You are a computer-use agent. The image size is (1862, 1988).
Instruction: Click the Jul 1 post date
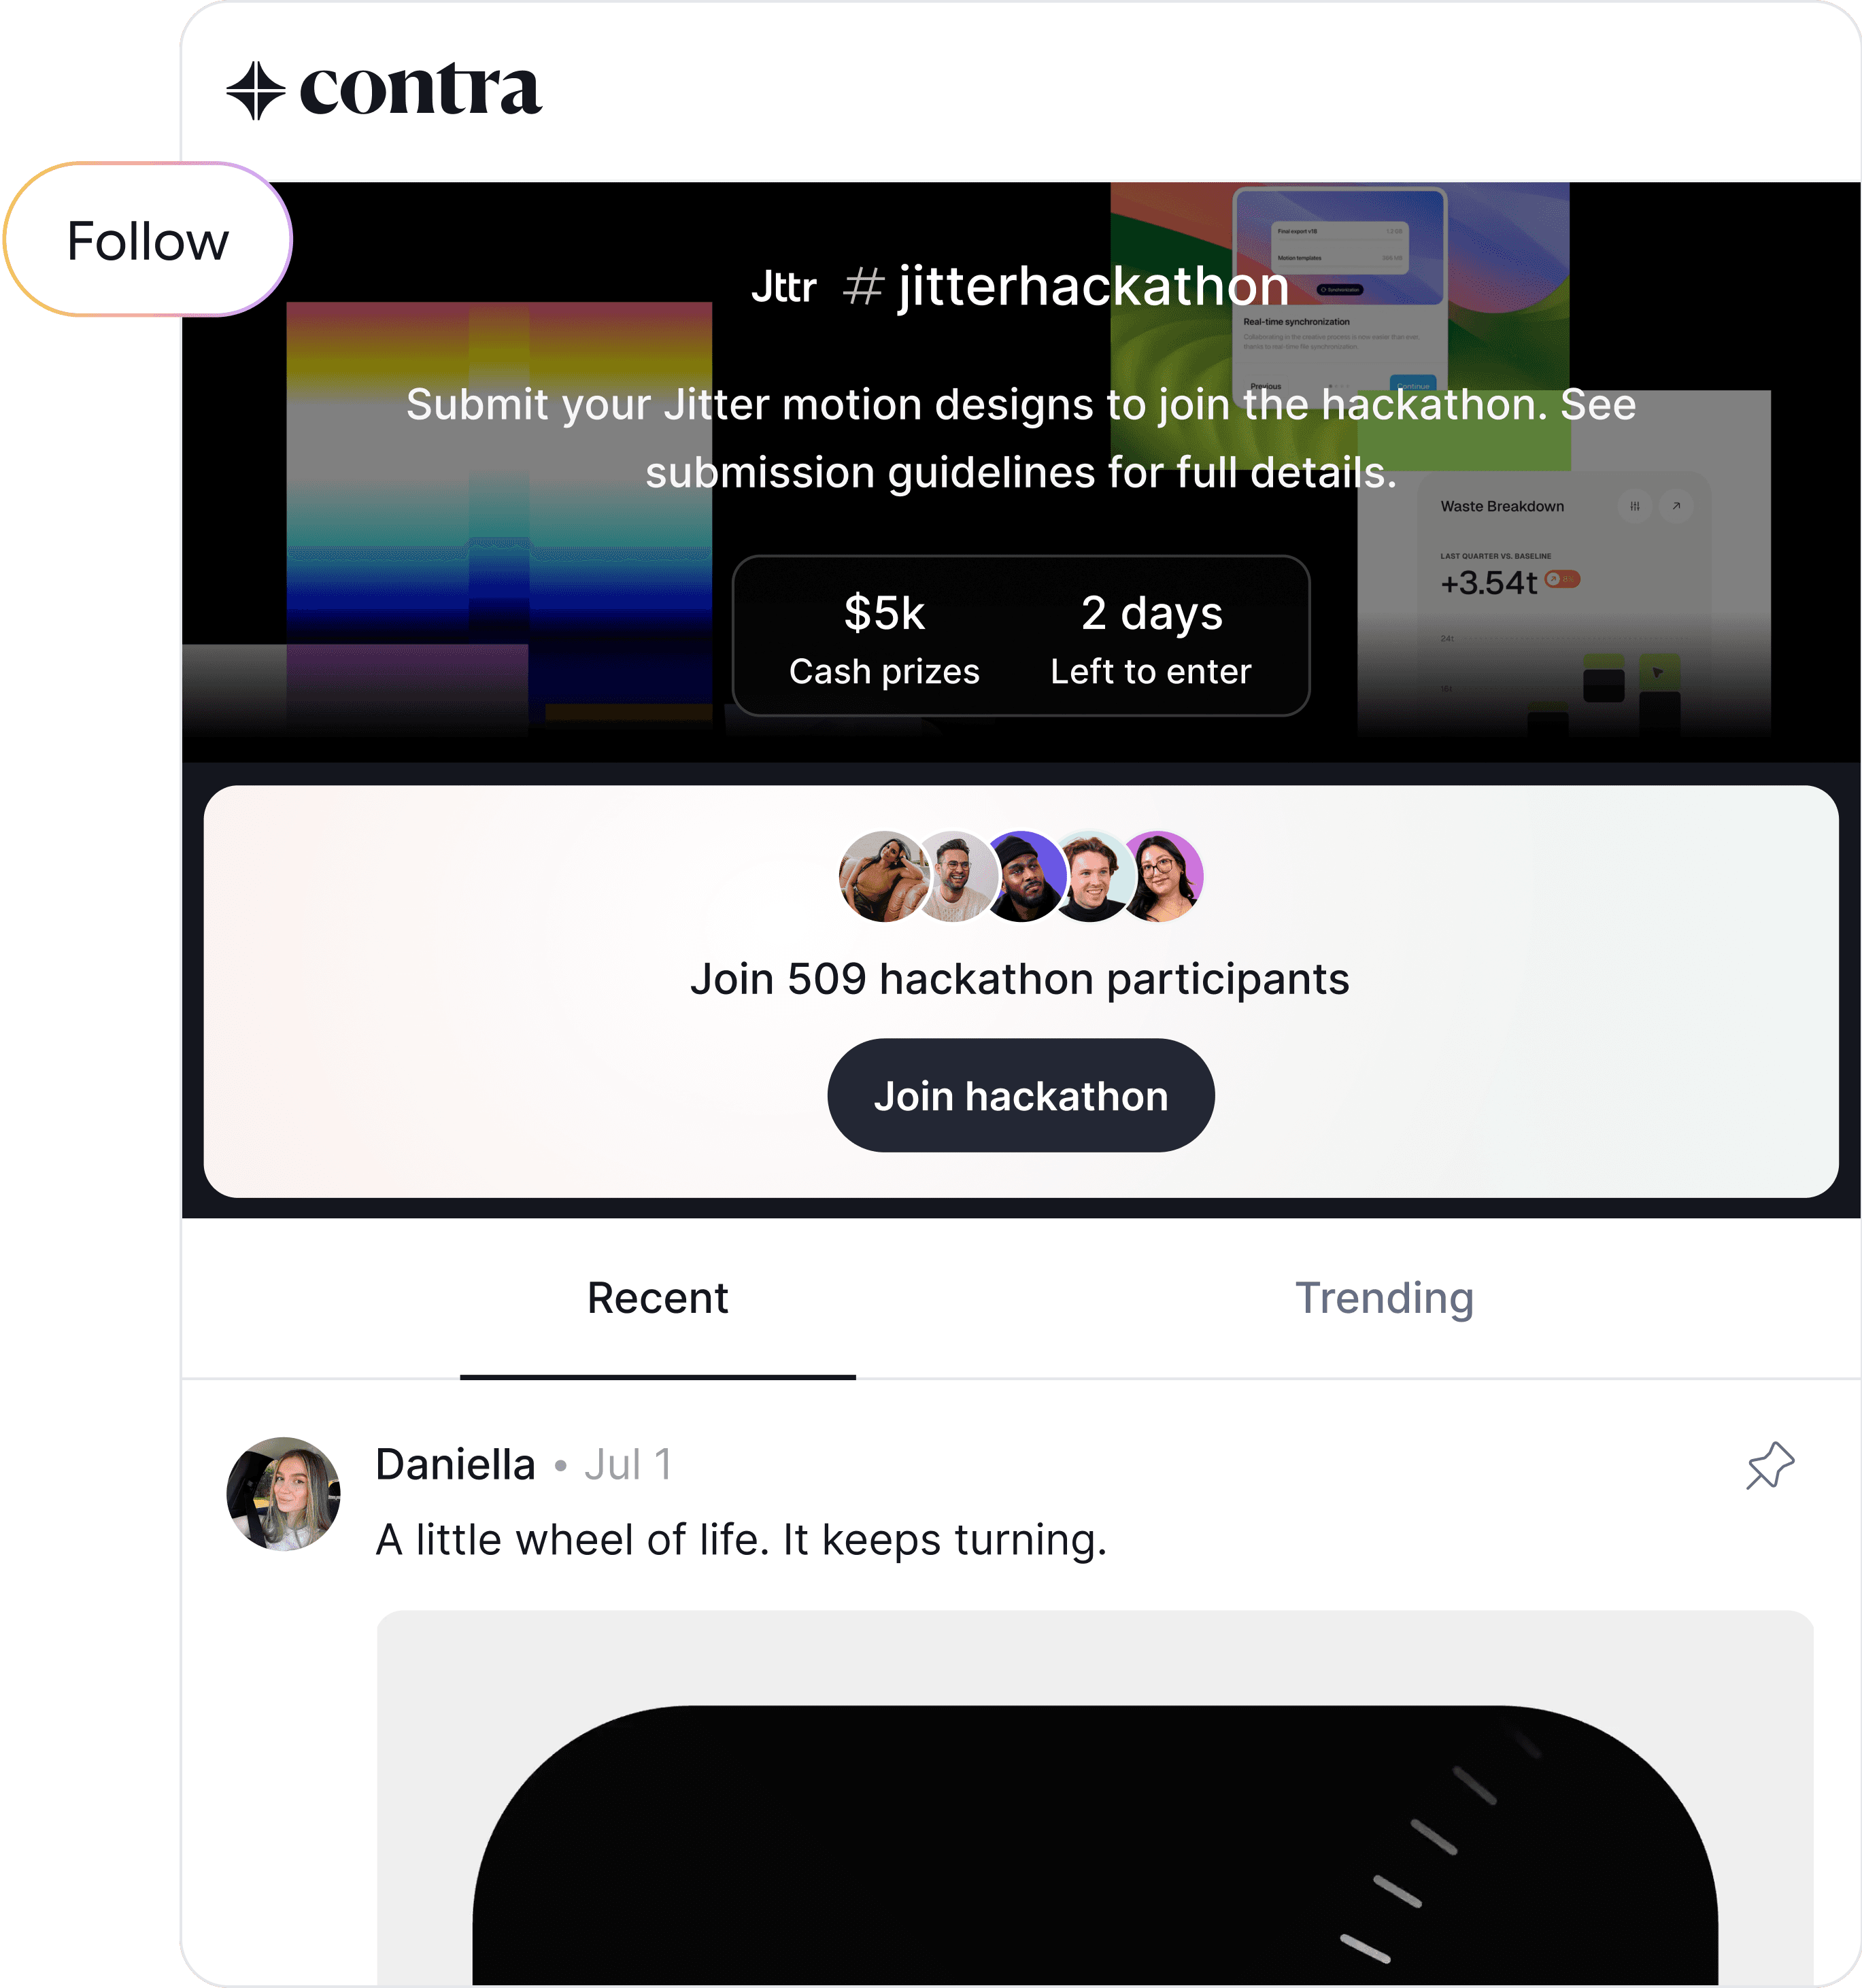point(628,1465)
